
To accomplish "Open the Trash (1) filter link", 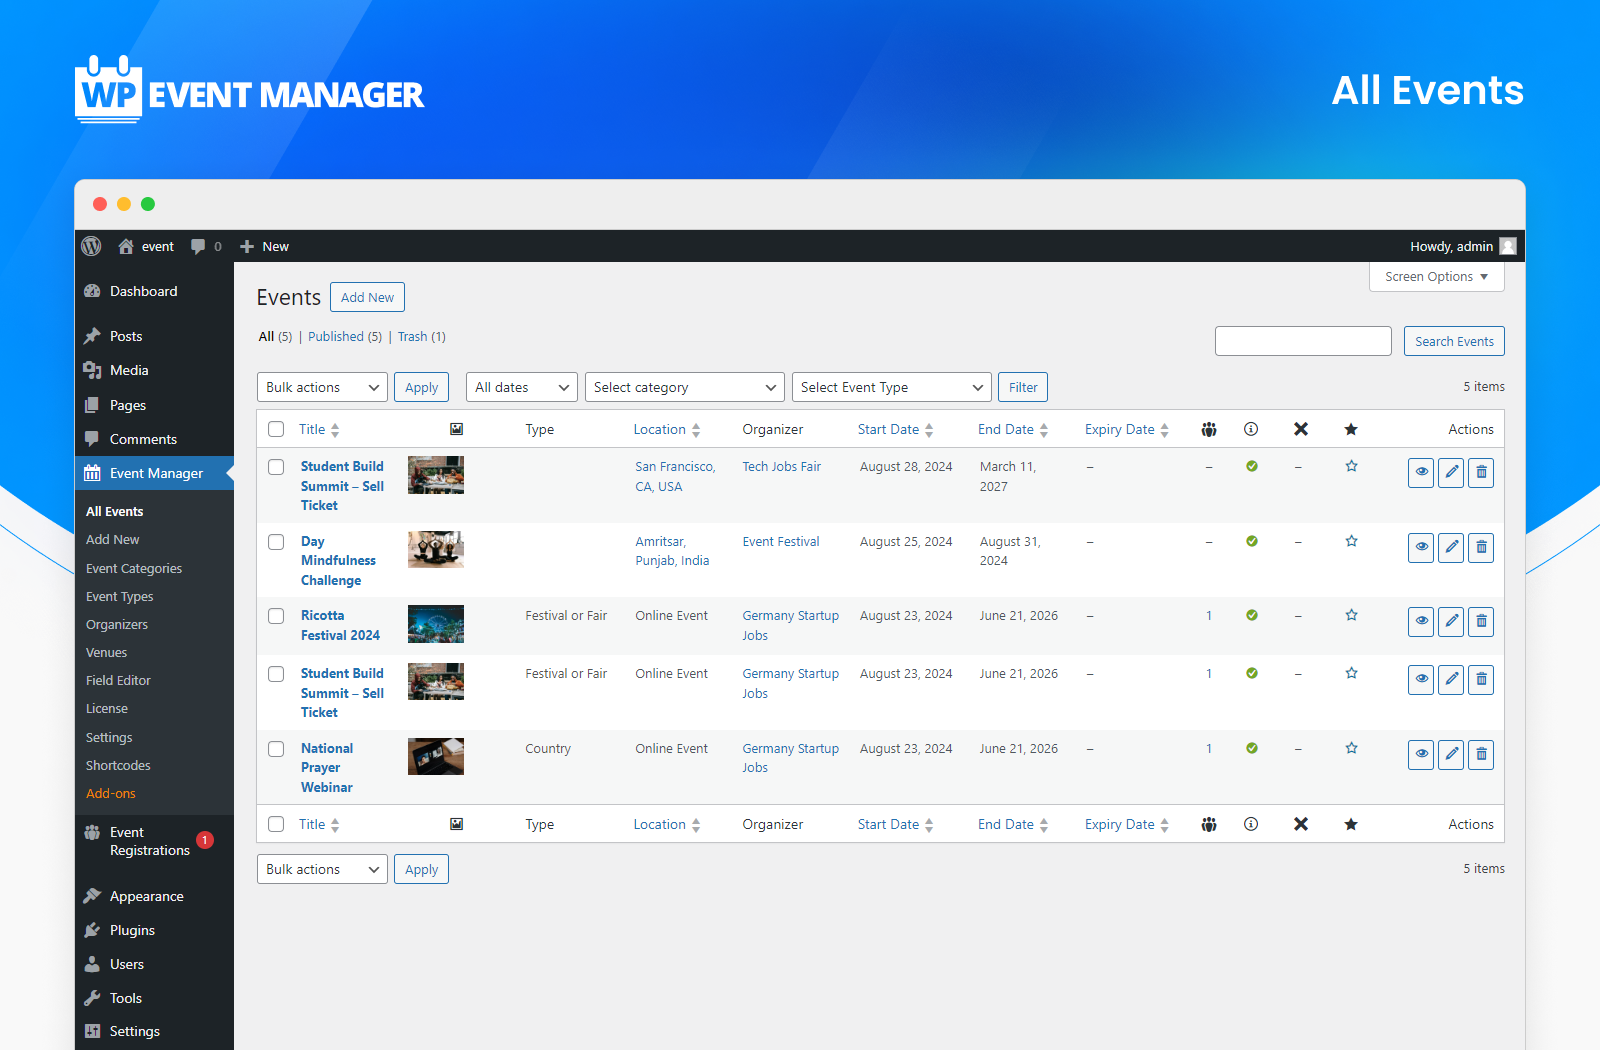I will [x=422, y=336].
